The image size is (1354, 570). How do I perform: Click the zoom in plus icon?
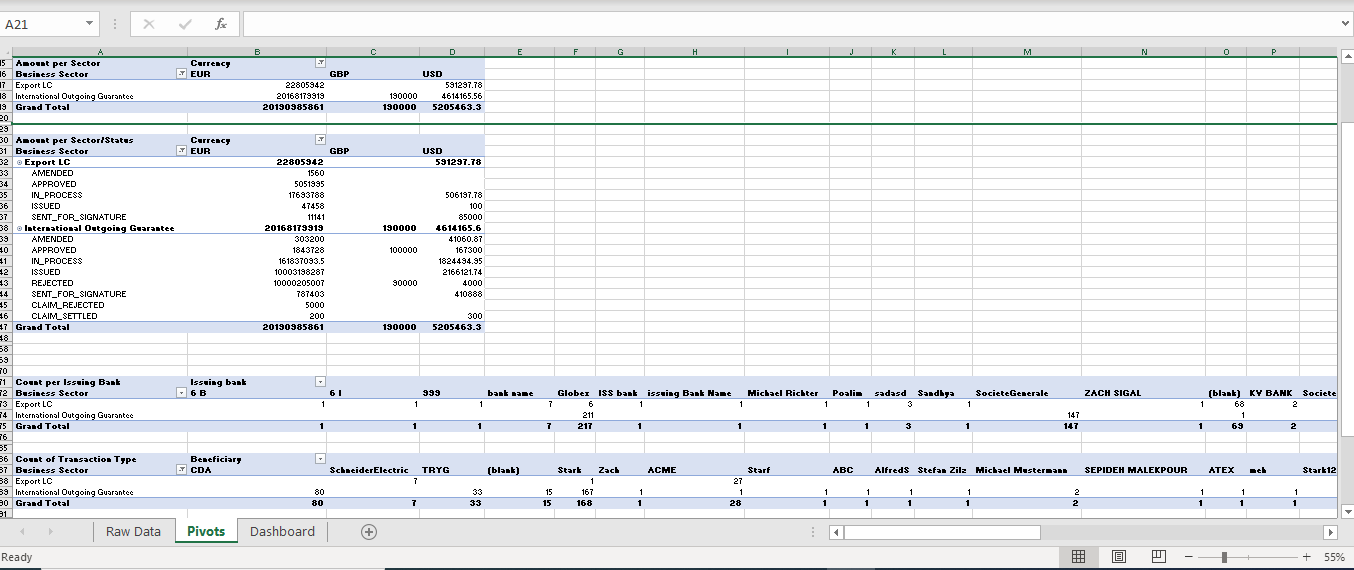tap(1306, 557)
